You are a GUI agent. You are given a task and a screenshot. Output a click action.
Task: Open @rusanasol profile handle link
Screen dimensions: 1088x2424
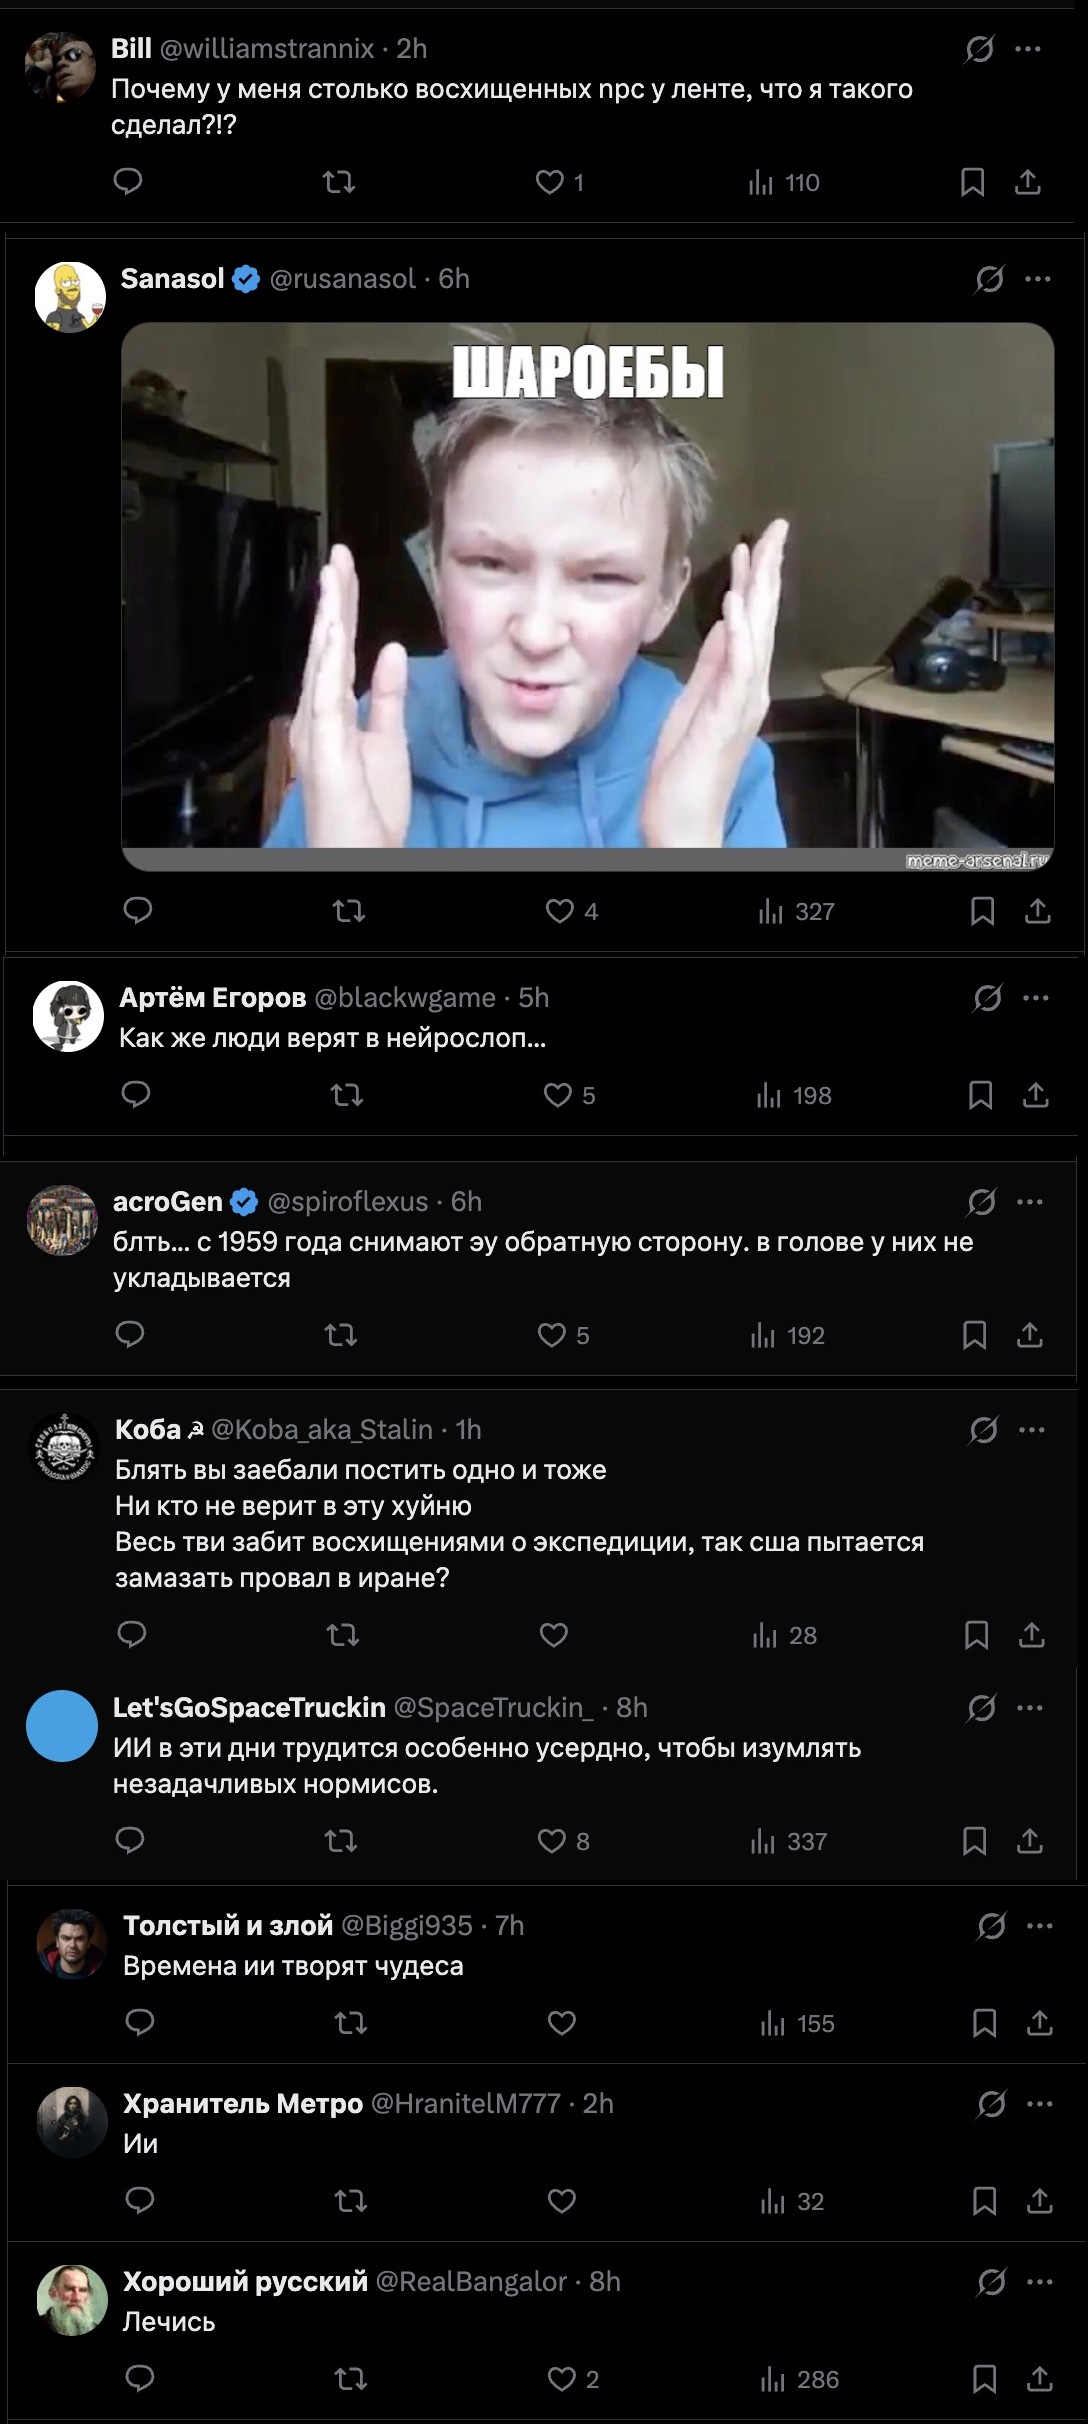(x=342, y=279)
